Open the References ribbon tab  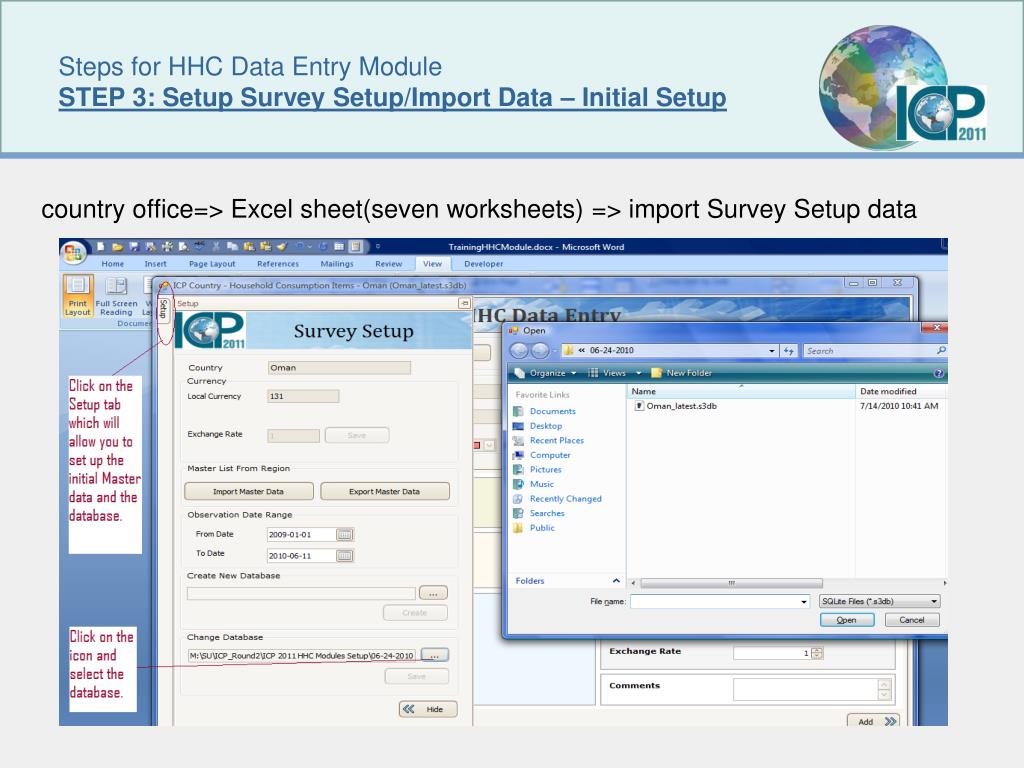(x=278, y=264)
